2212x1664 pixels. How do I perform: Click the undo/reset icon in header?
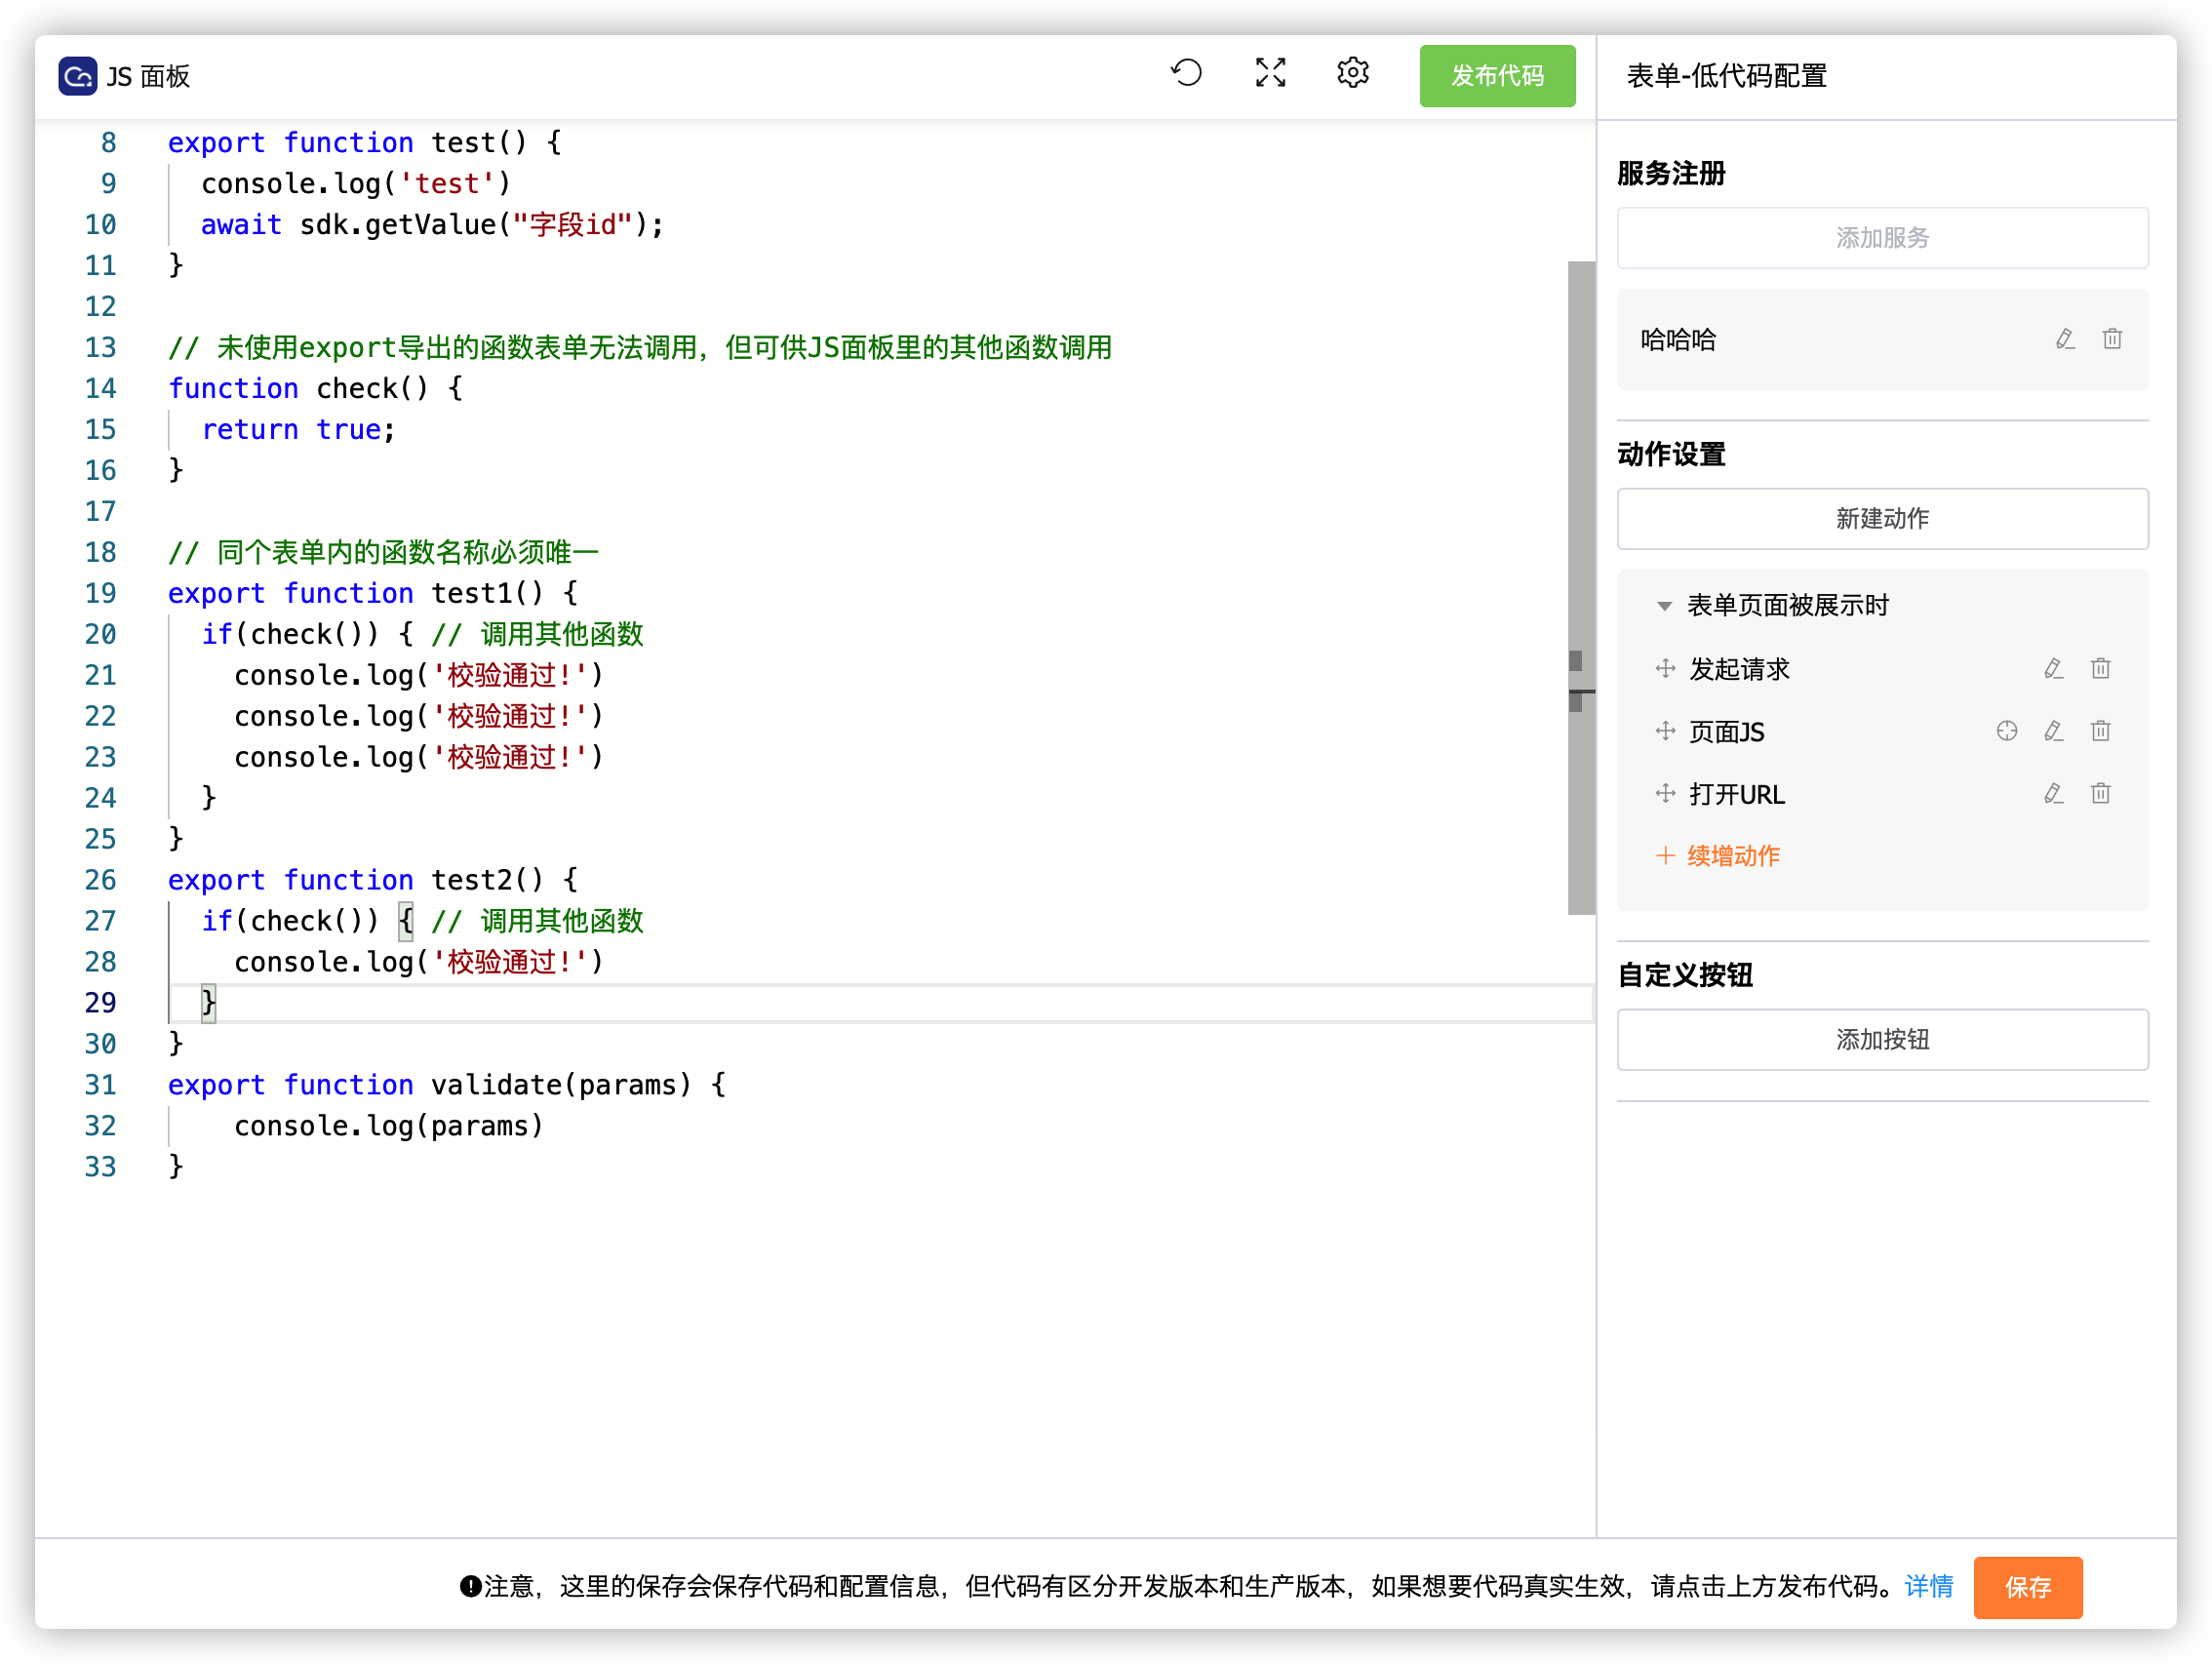(1186, 73)
